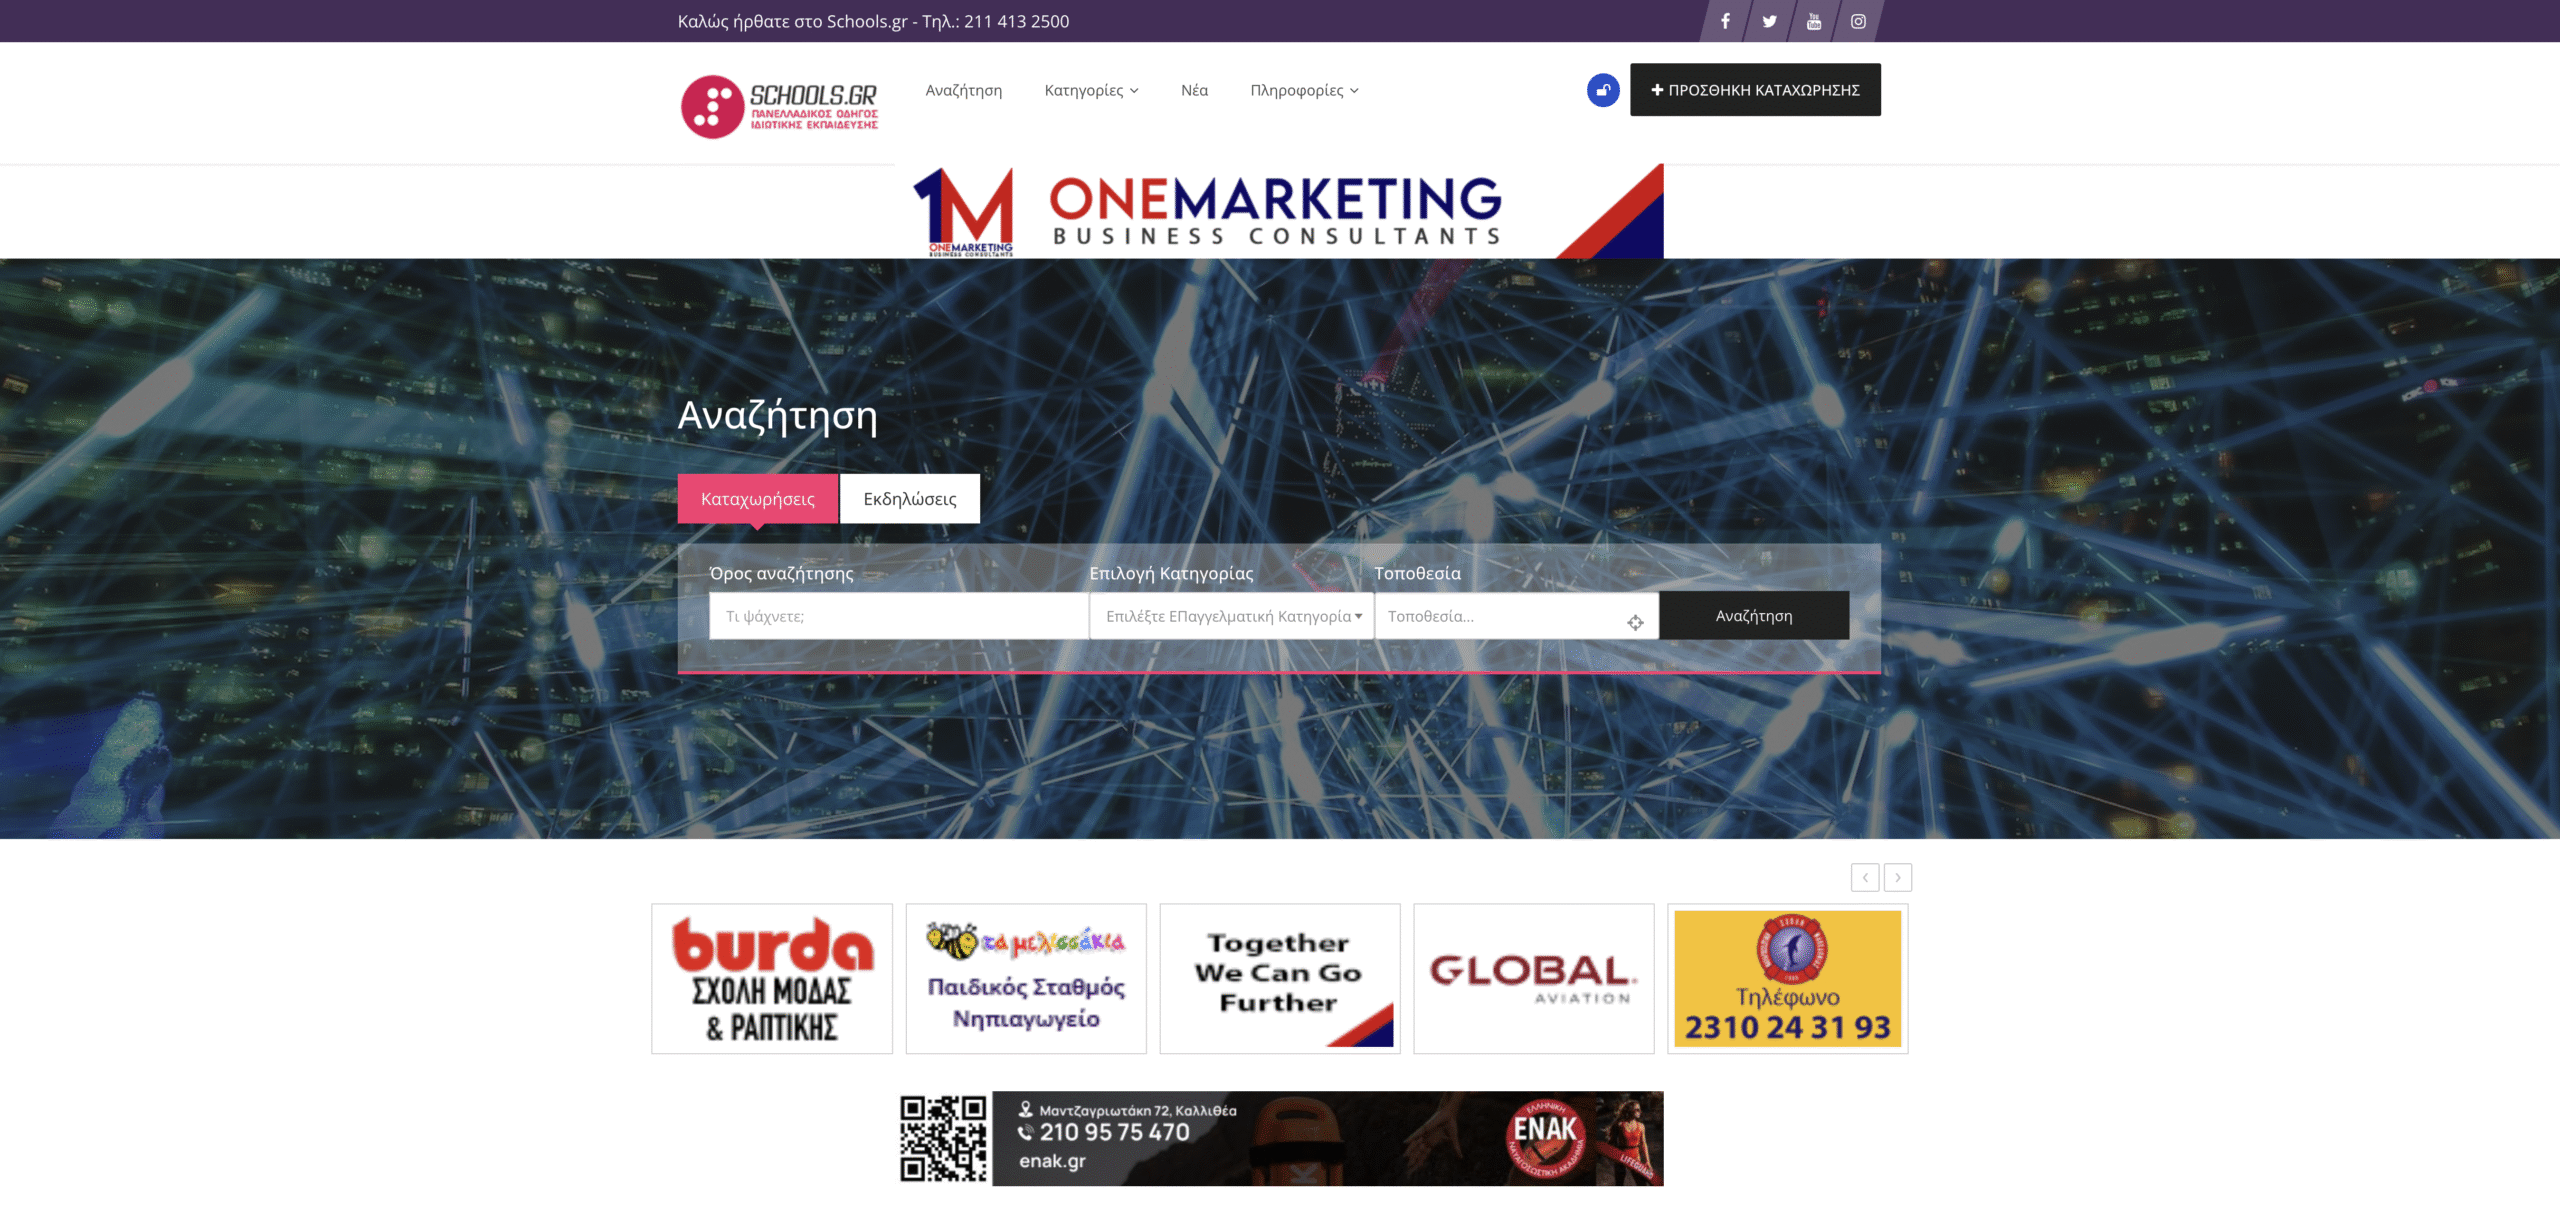
Task: Open the Facebook social icon
Action: pos(1725,21)
